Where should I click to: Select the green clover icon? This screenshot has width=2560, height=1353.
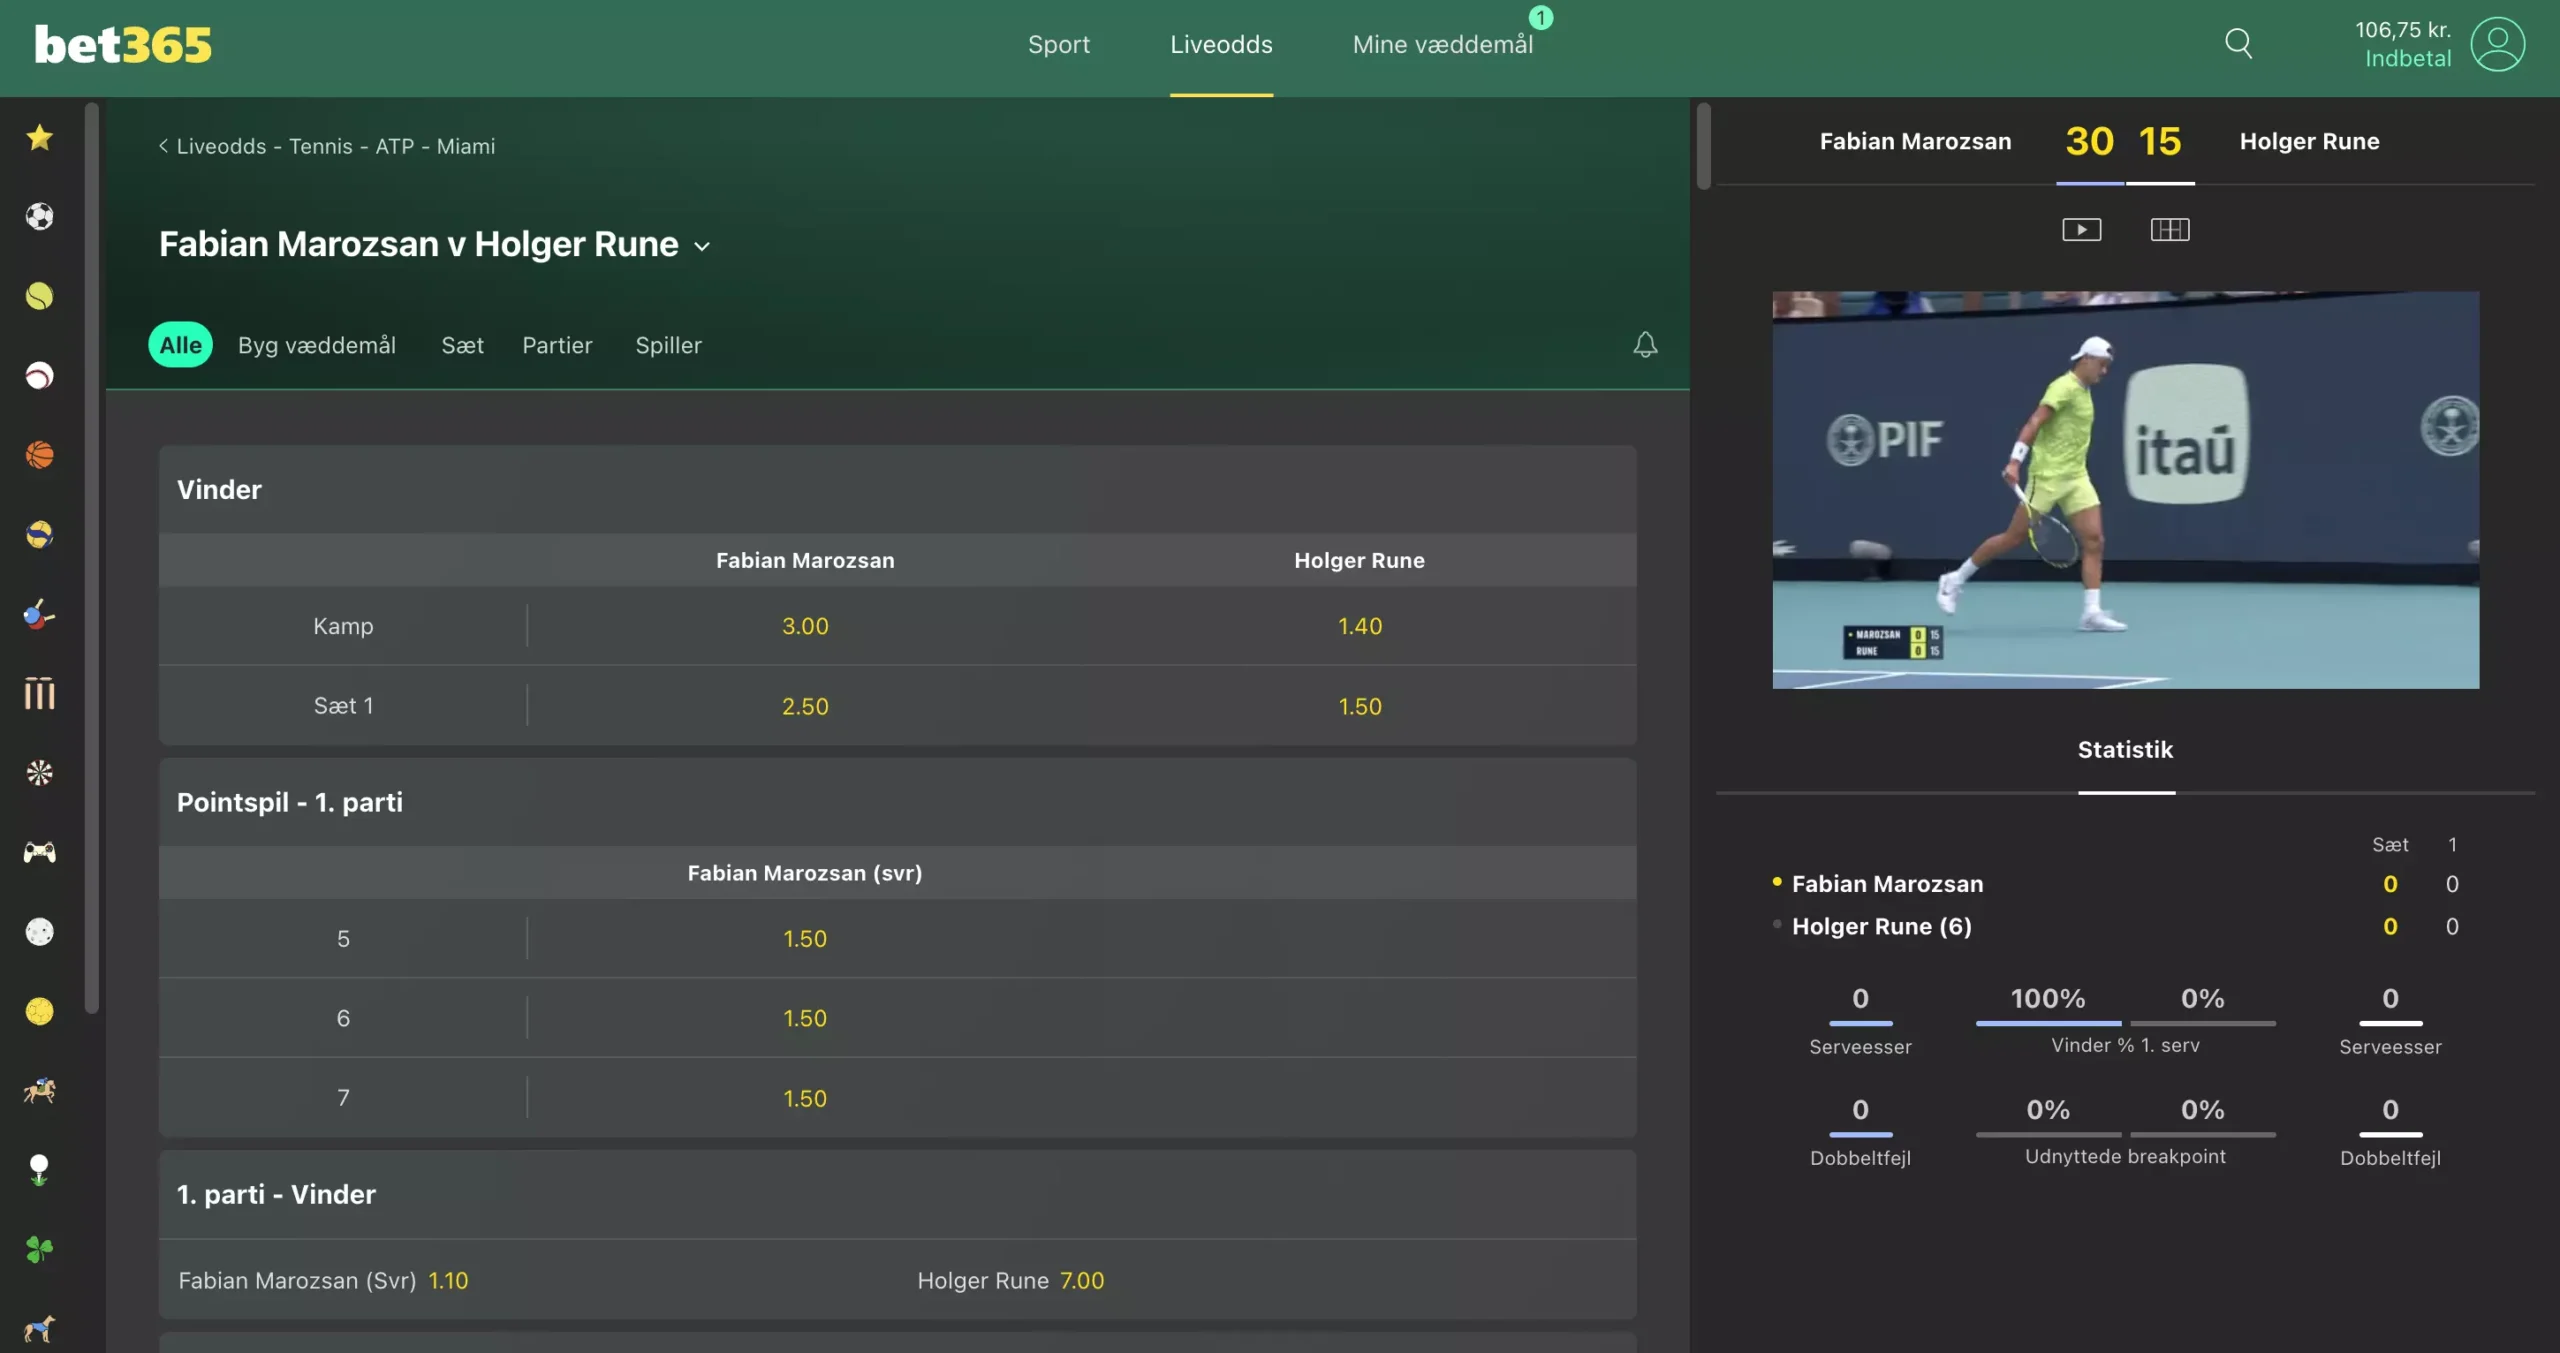click(40, 1249)
